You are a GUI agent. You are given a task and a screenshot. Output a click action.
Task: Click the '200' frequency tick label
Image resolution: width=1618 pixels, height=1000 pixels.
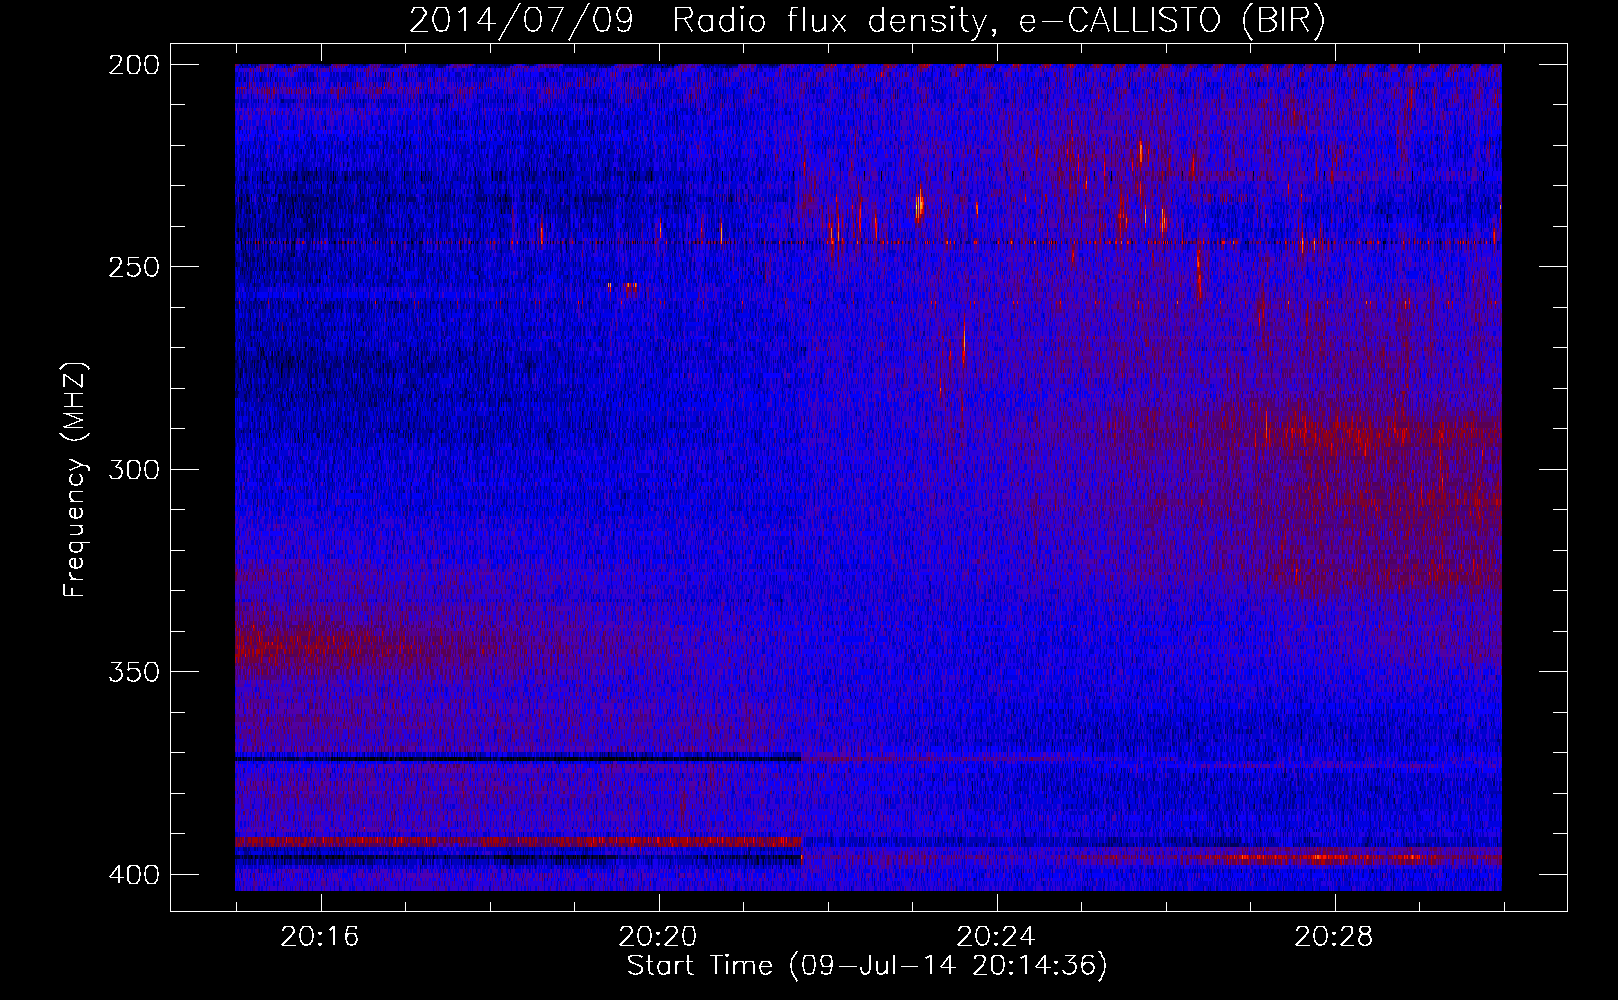(133, 65)
